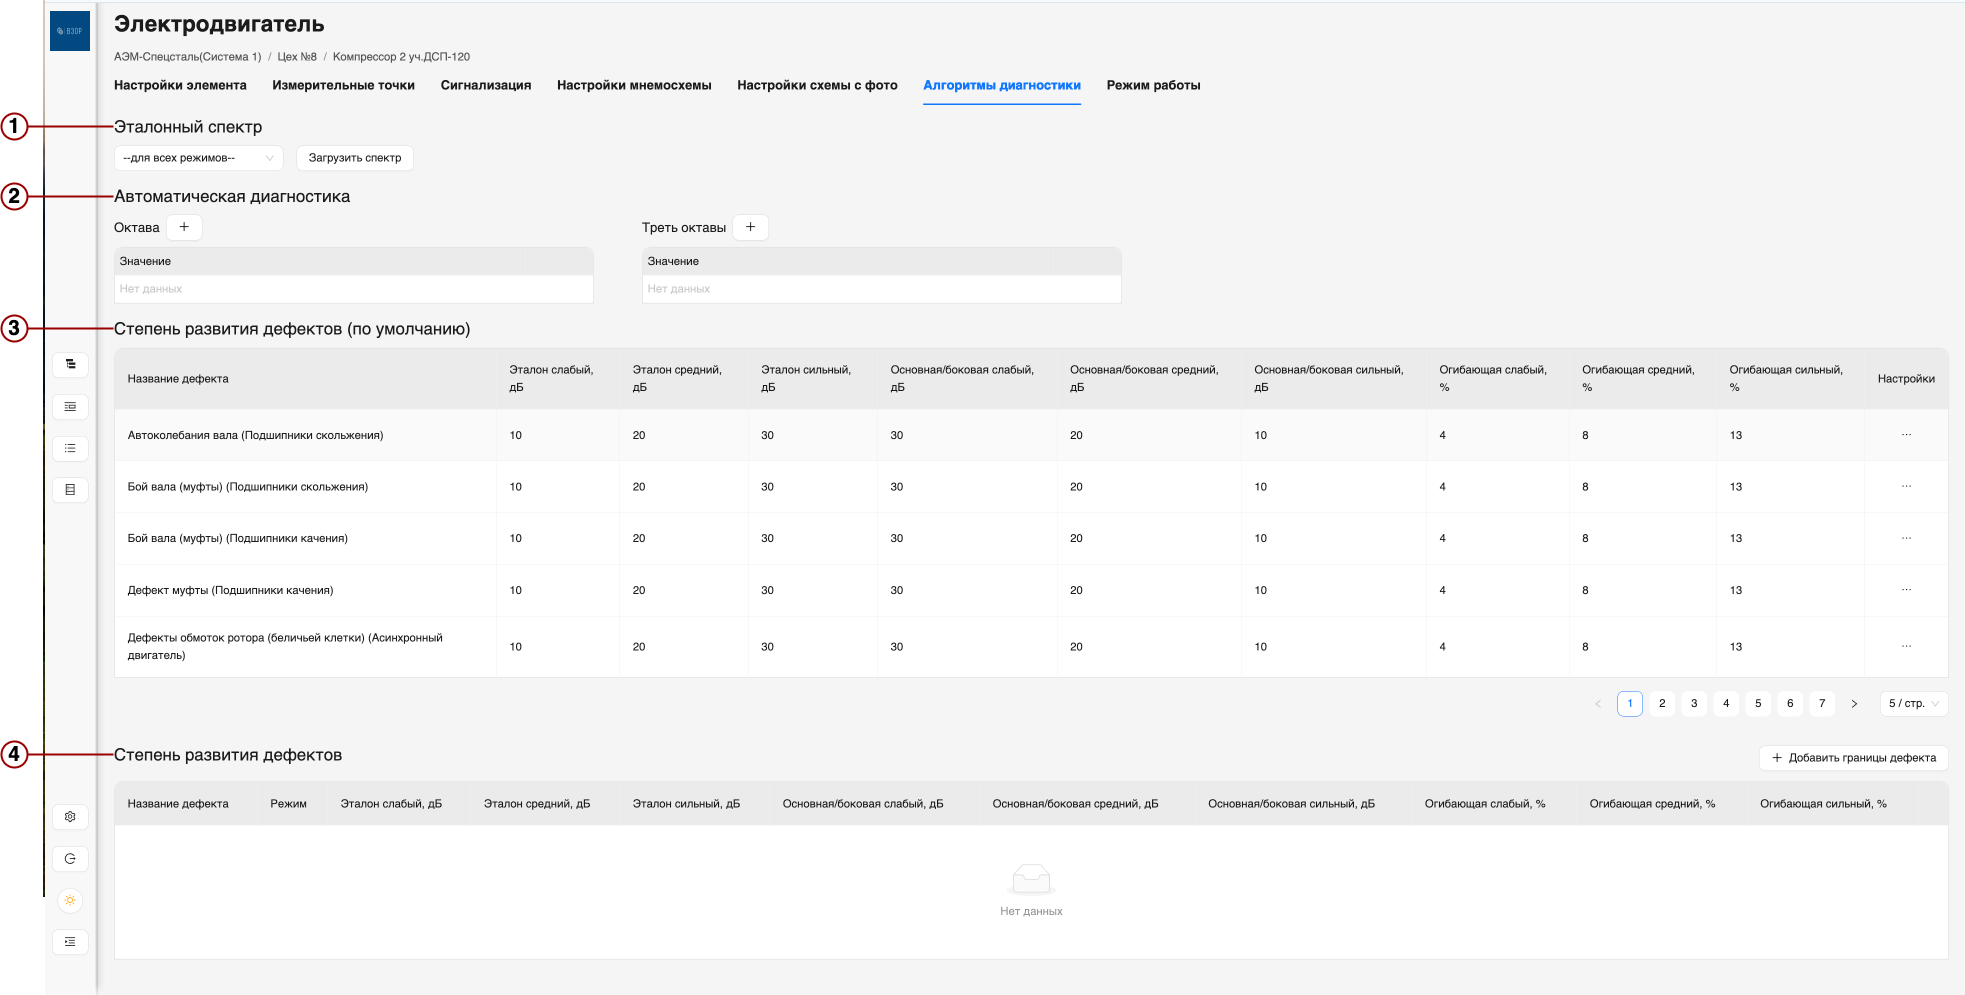Click the logout icon in sidebar
This screenshot has height=995, width=1965.
(70, 859)
